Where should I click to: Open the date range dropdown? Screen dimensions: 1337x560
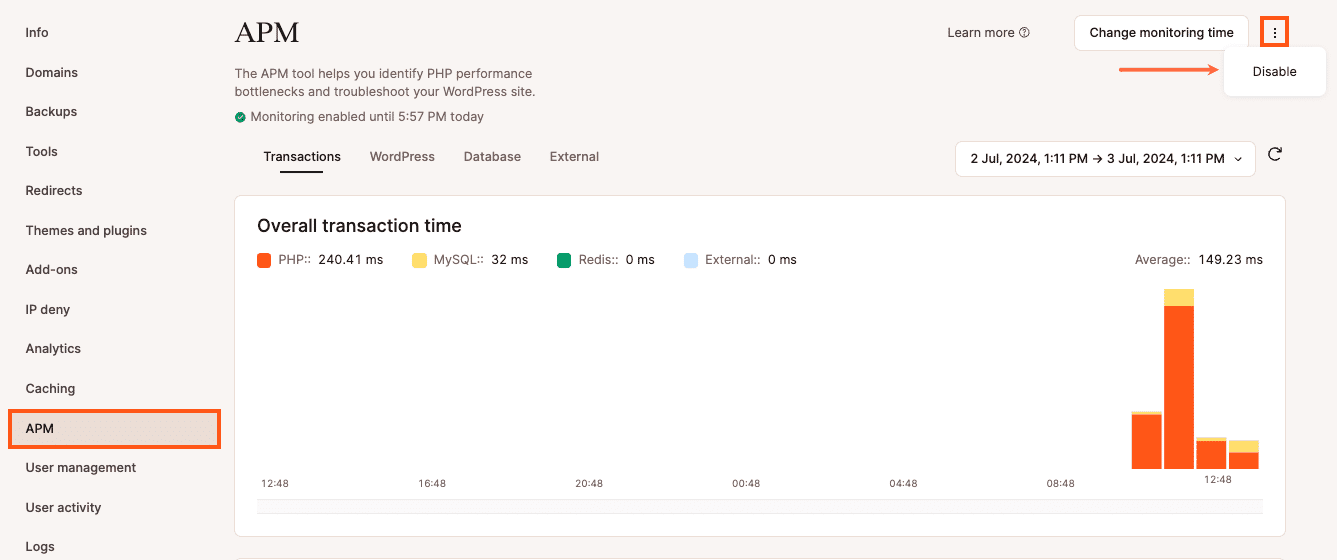point(1105,159)
